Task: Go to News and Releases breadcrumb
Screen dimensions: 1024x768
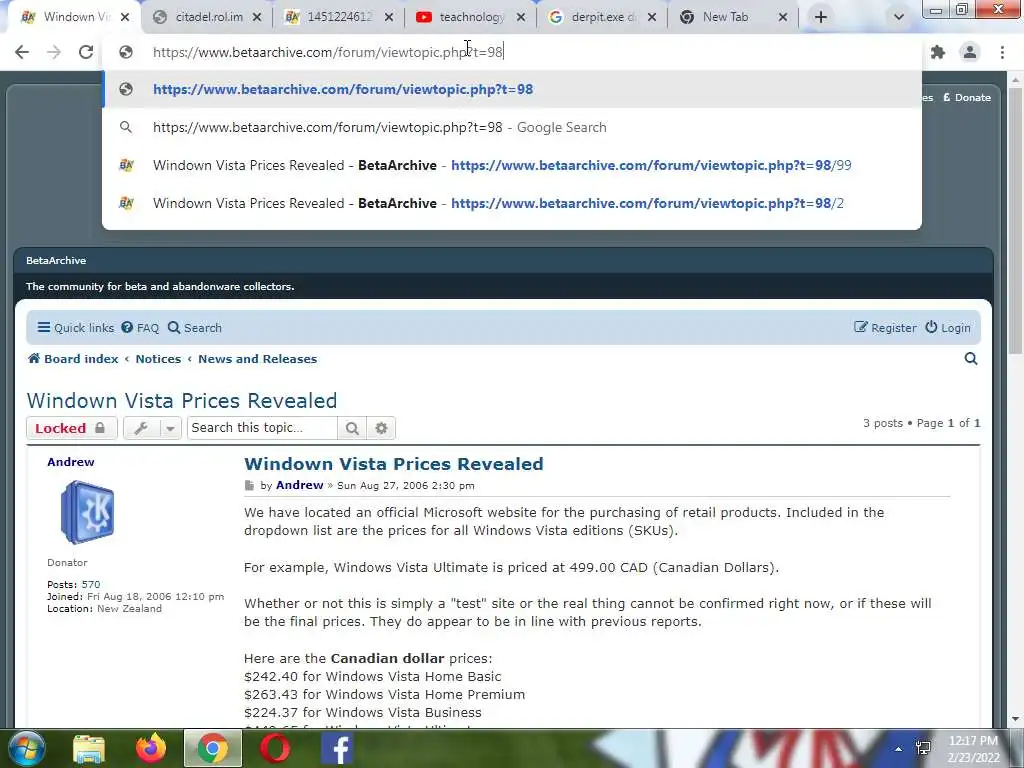Action: click(x=257, y=359)
